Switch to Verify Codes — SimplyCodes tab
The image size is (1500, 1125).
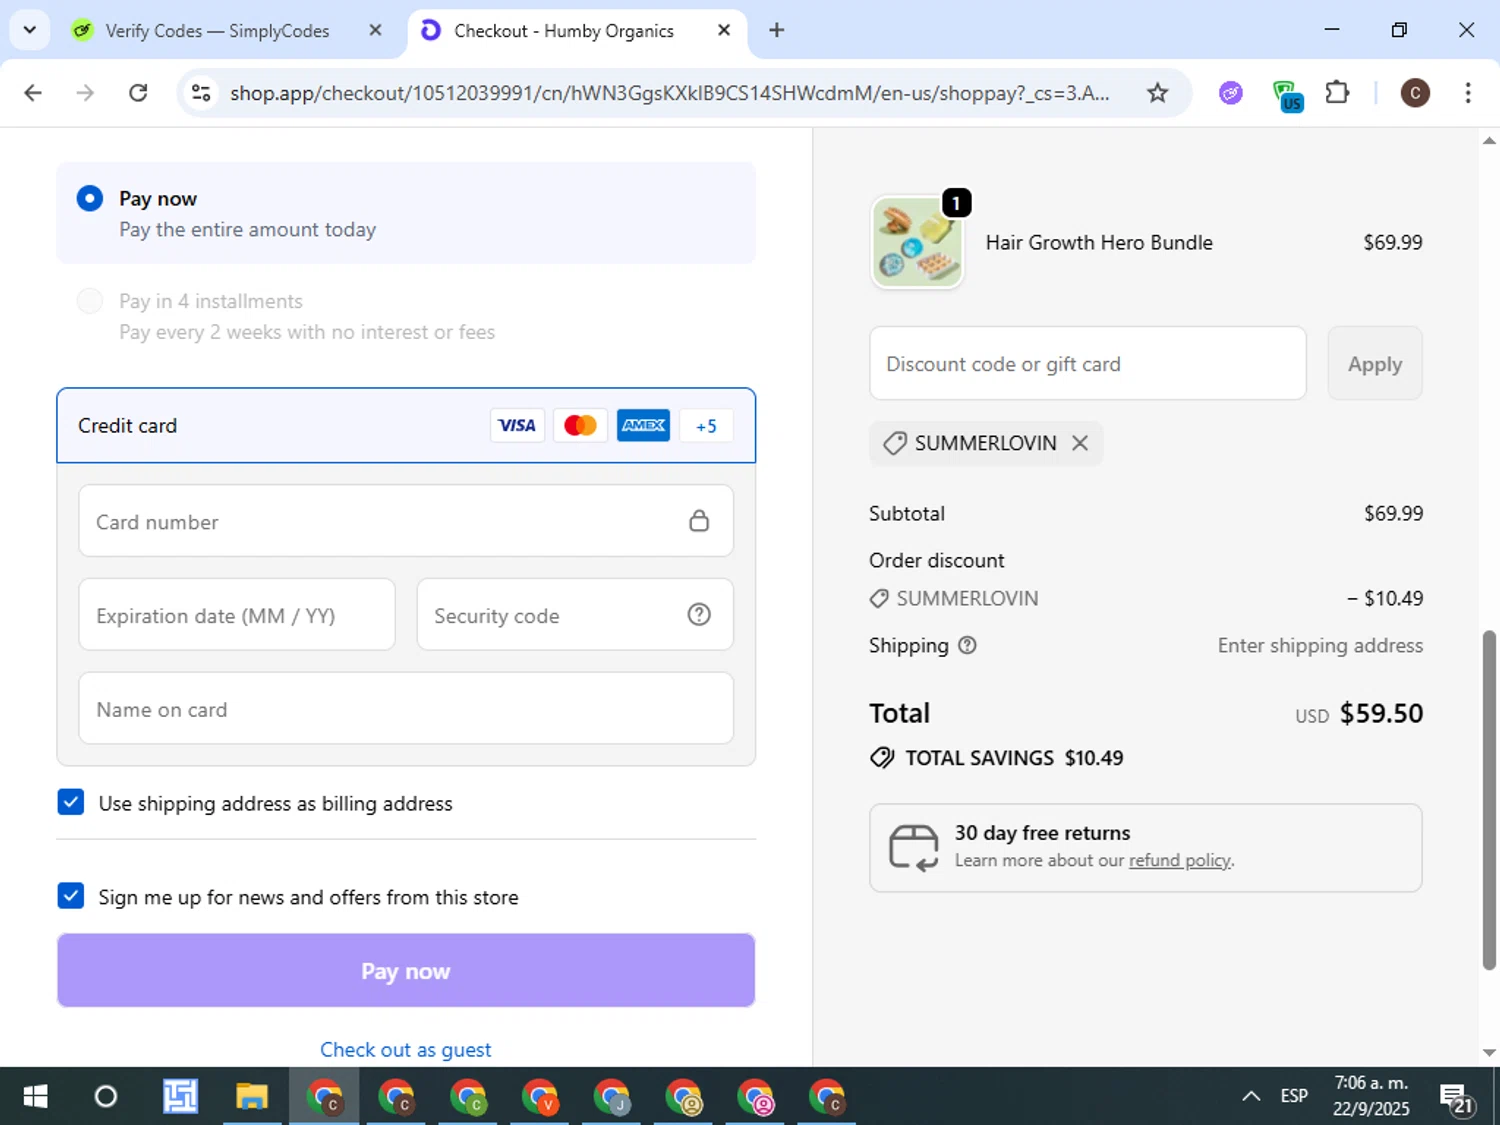217,31
